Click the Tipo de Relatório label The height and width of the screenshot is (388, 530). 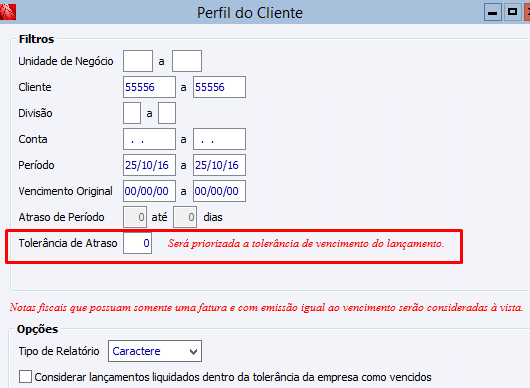59,351
